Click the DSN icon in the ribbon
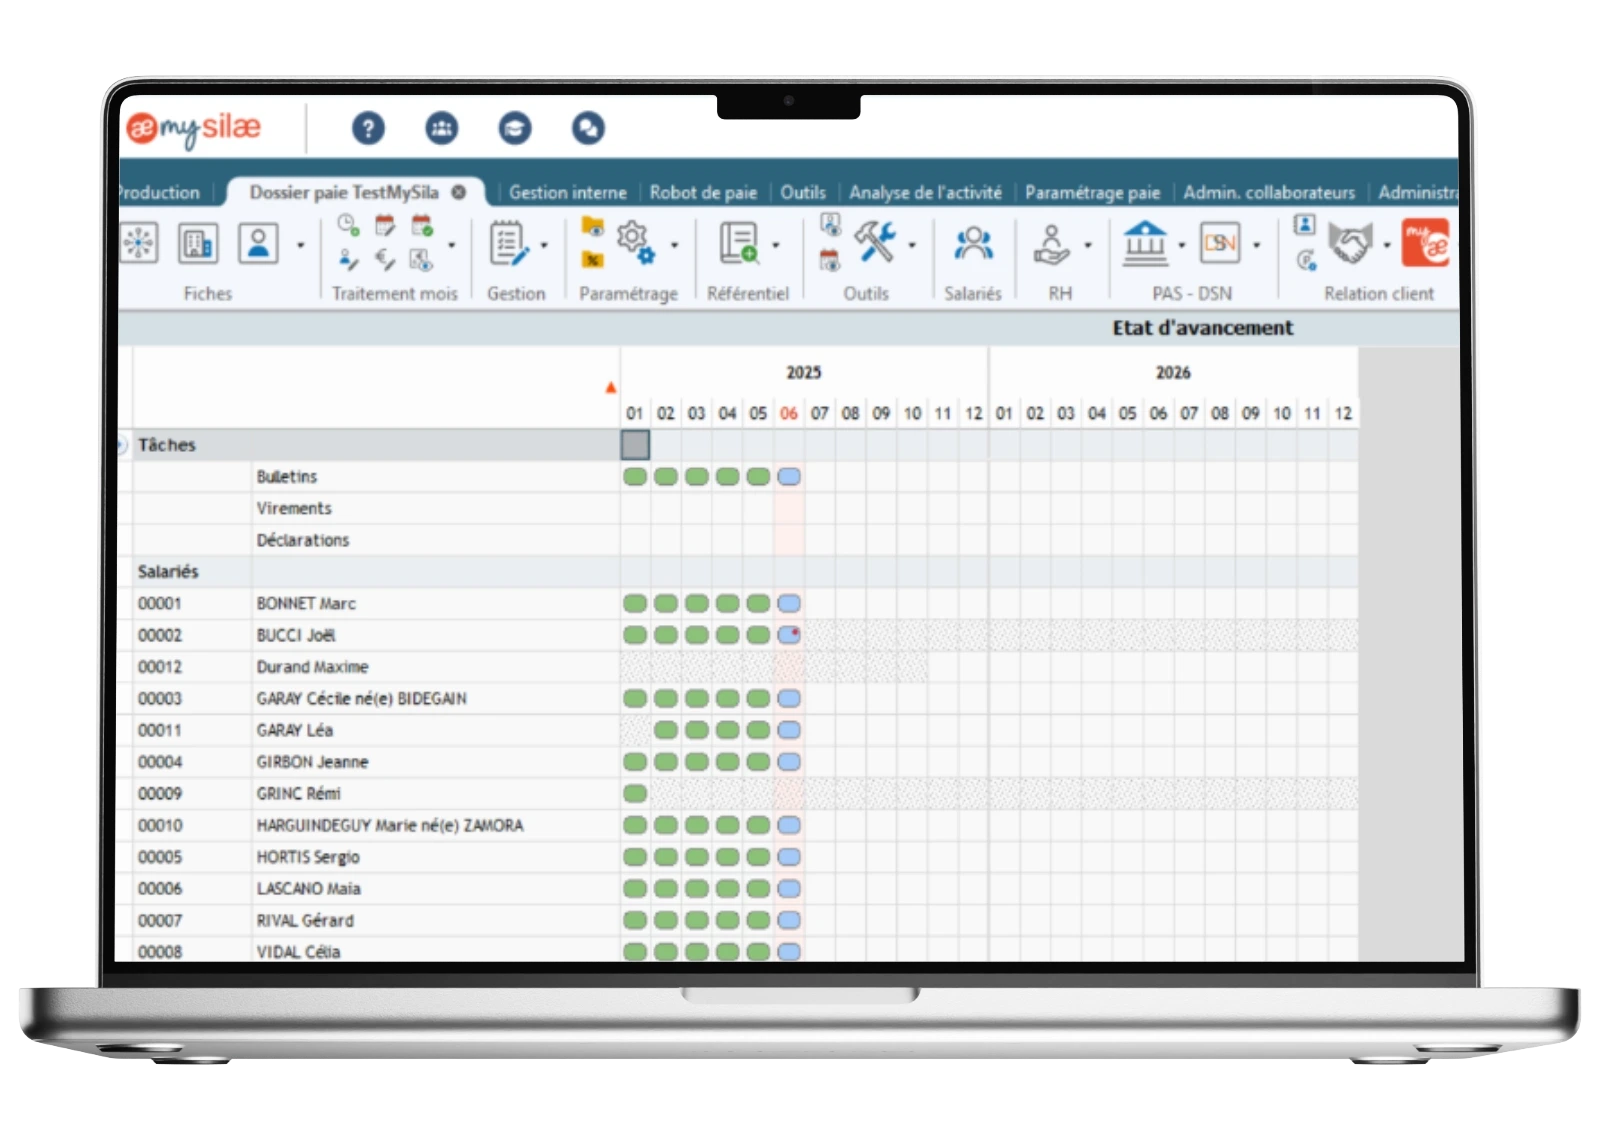This screenshot has width=1600, height=1140. (1219, 243)
